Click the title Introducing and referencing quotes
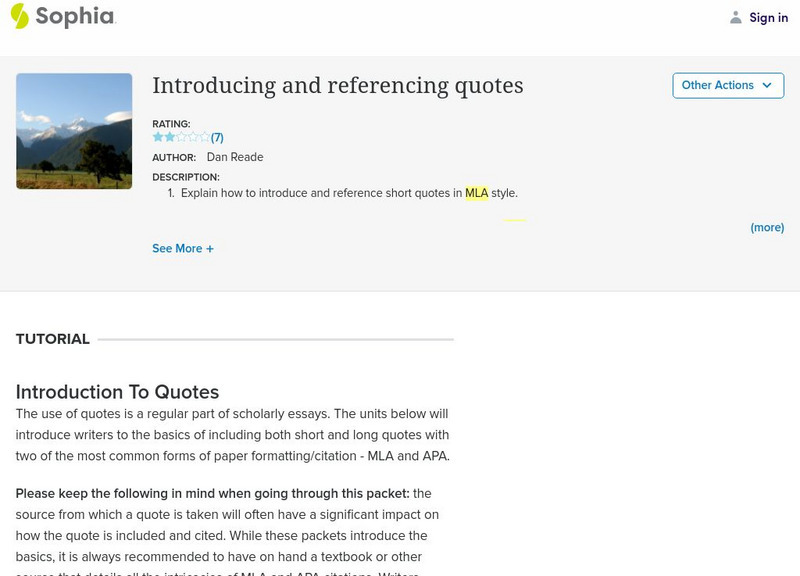800x576 pixels. click(x=337, y=86)
